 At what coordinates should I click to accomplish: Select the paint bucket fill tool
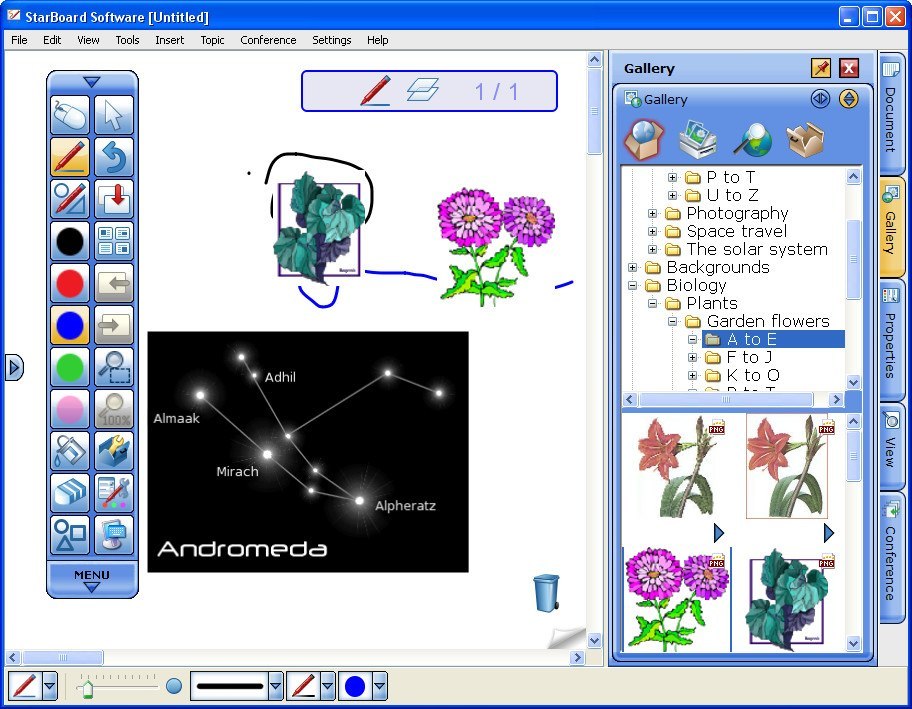tap(70, 452)
